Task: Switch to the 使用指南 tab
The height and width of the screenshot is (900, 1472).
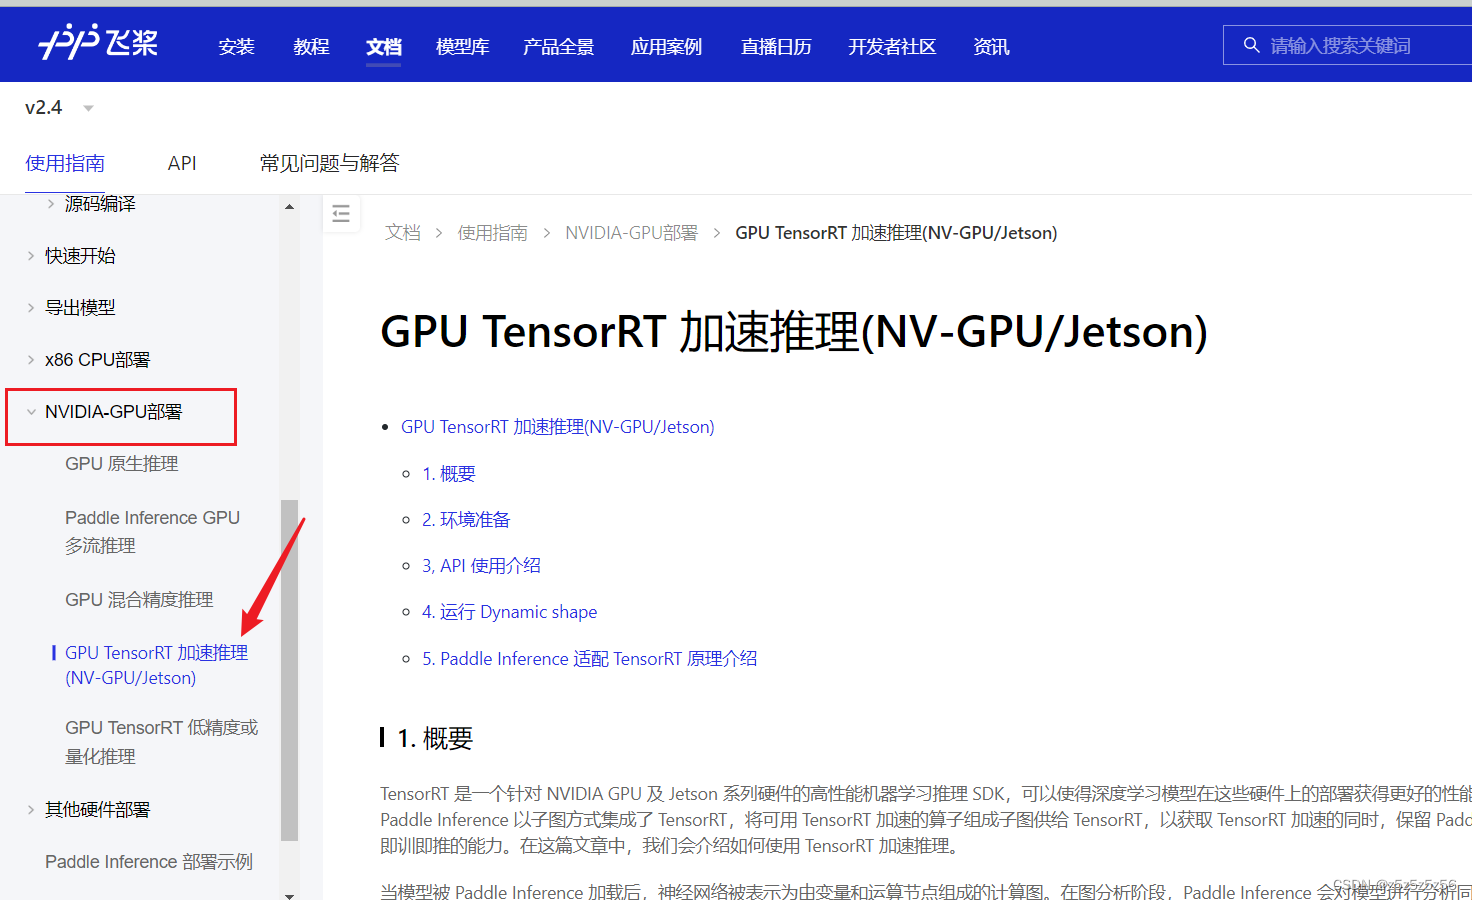Action: 65,163
